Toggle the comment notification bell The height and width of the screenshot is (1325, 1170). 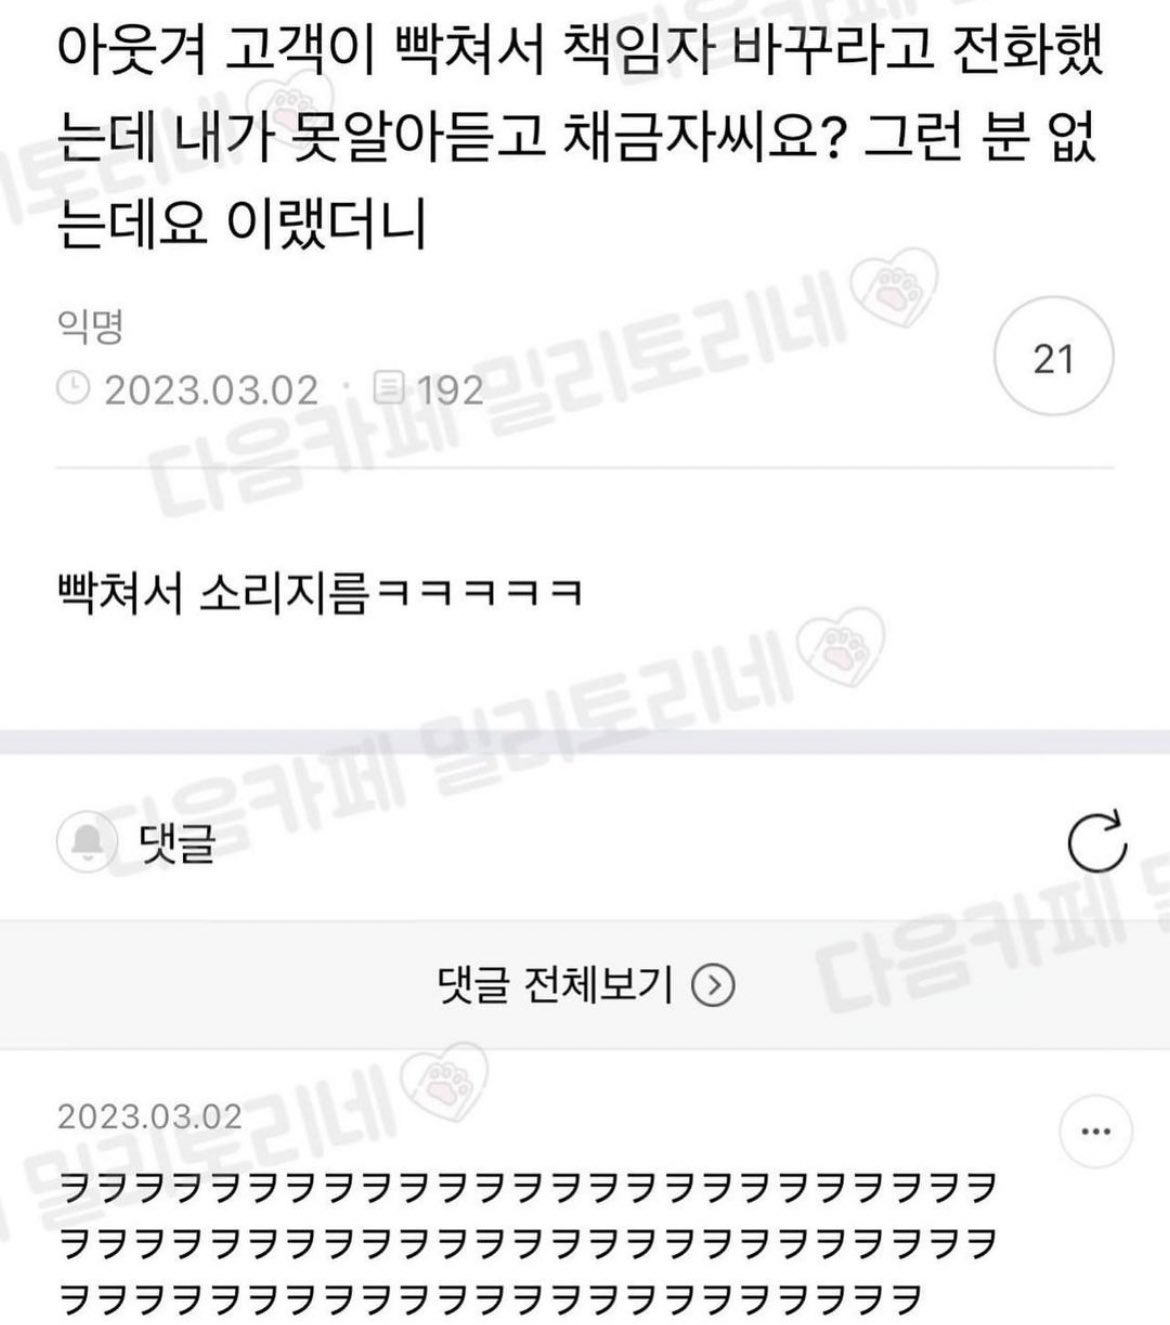point(87,842)
